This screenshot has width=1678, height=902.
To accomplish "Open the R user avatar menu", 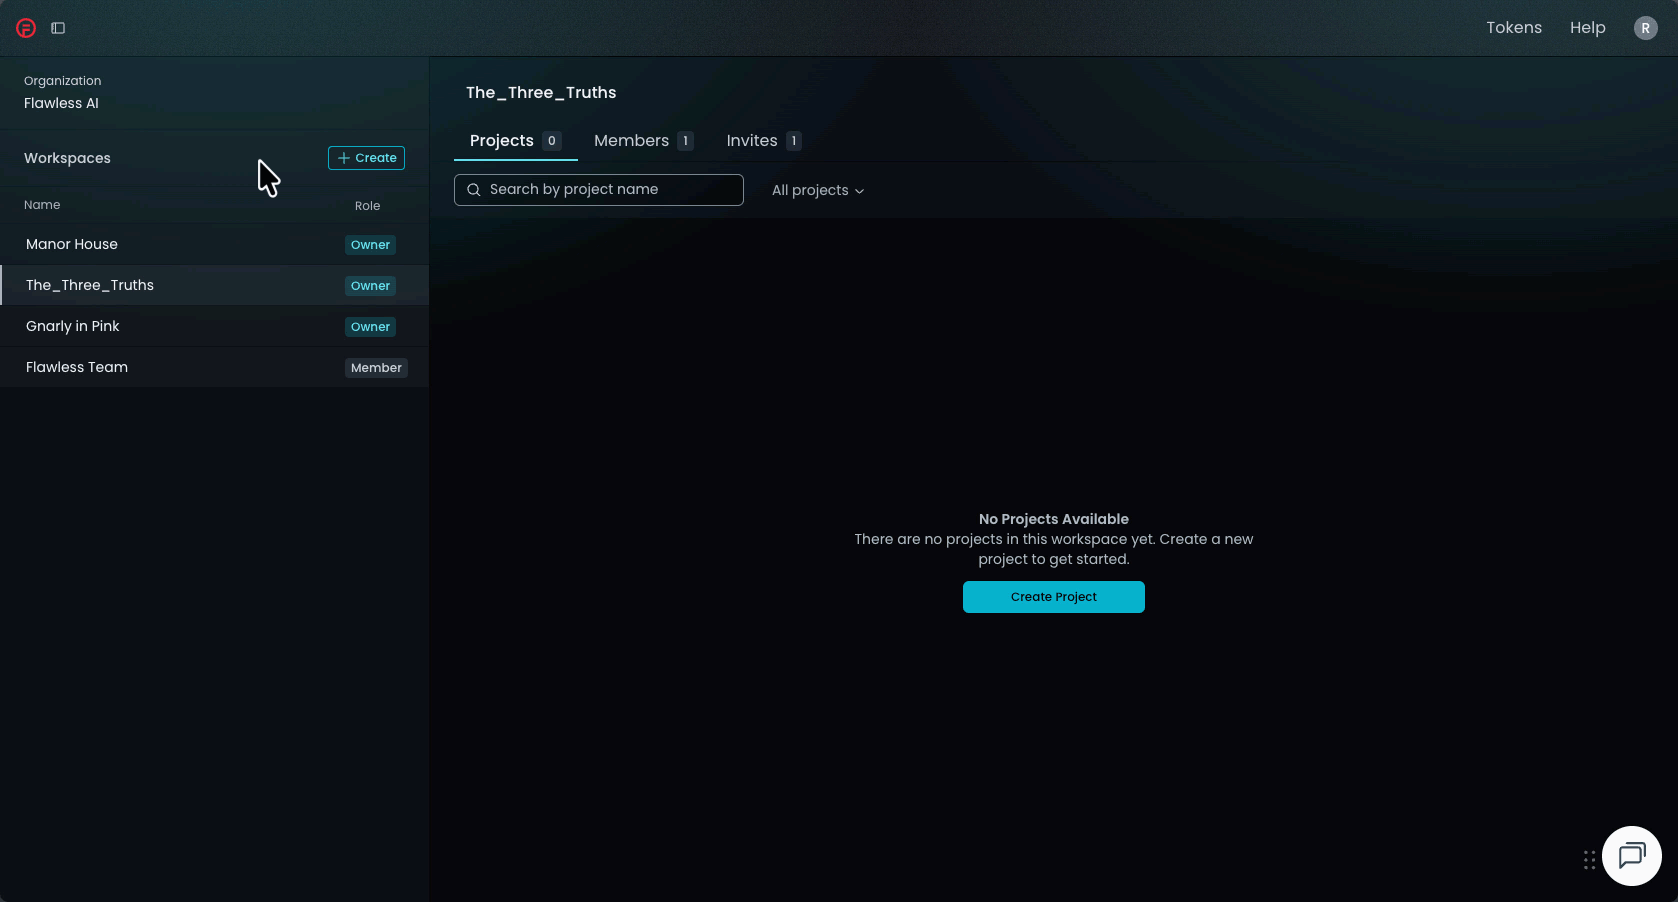I will tap(1645, 28).
